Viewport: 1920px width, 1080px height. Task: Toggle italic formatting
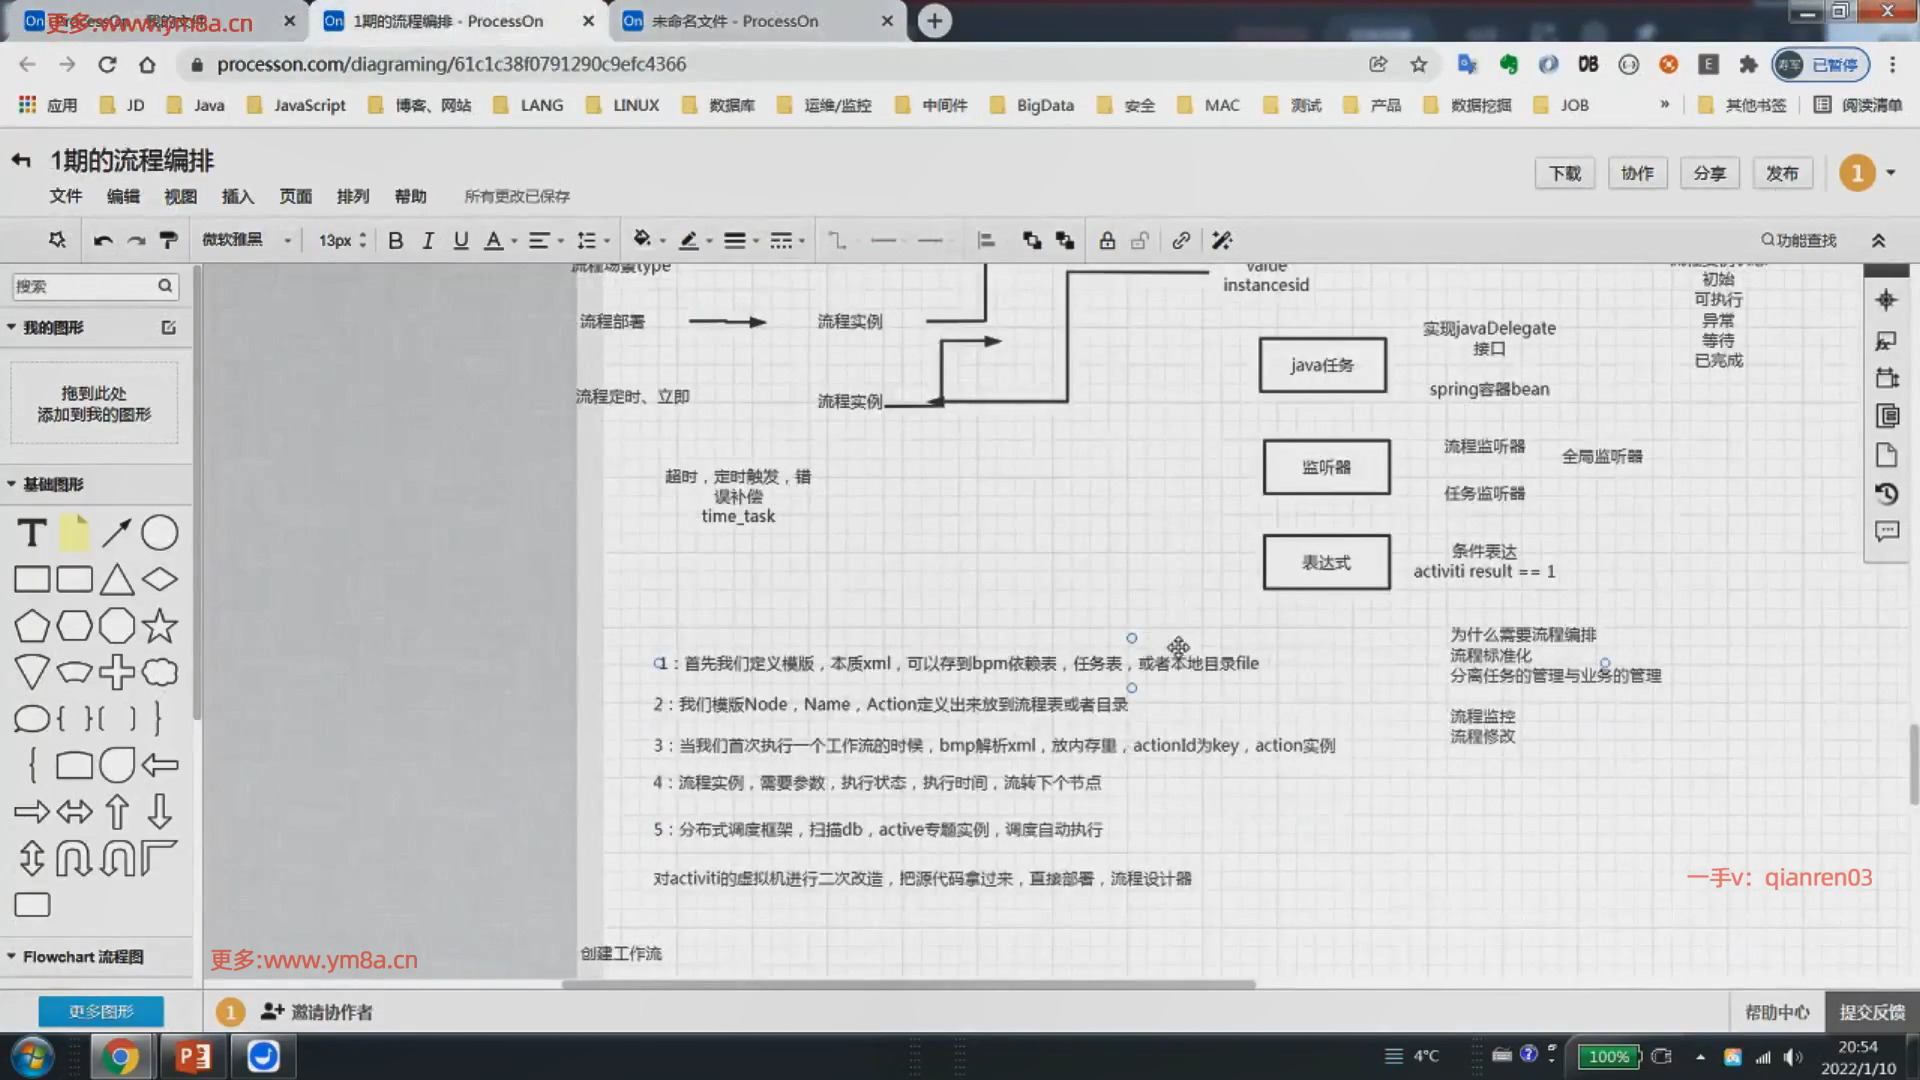pyautogui.click(x=428, y=240)
